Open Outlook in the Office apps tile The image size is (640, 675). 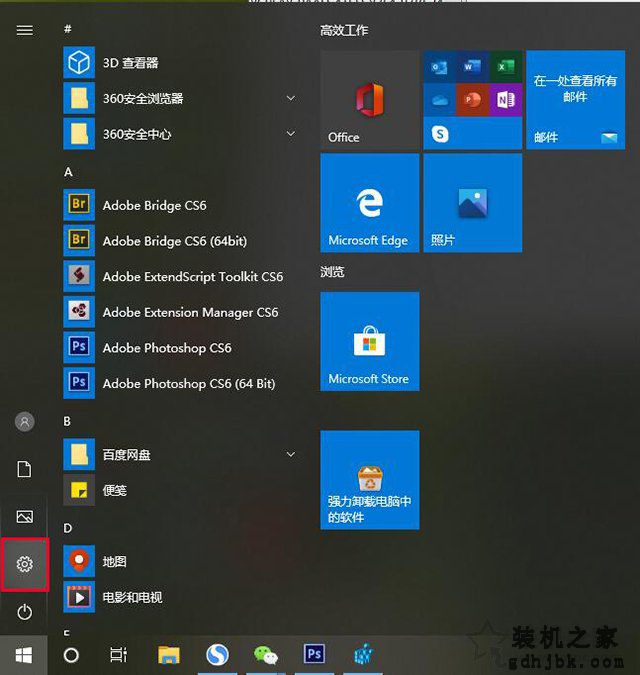439,67
